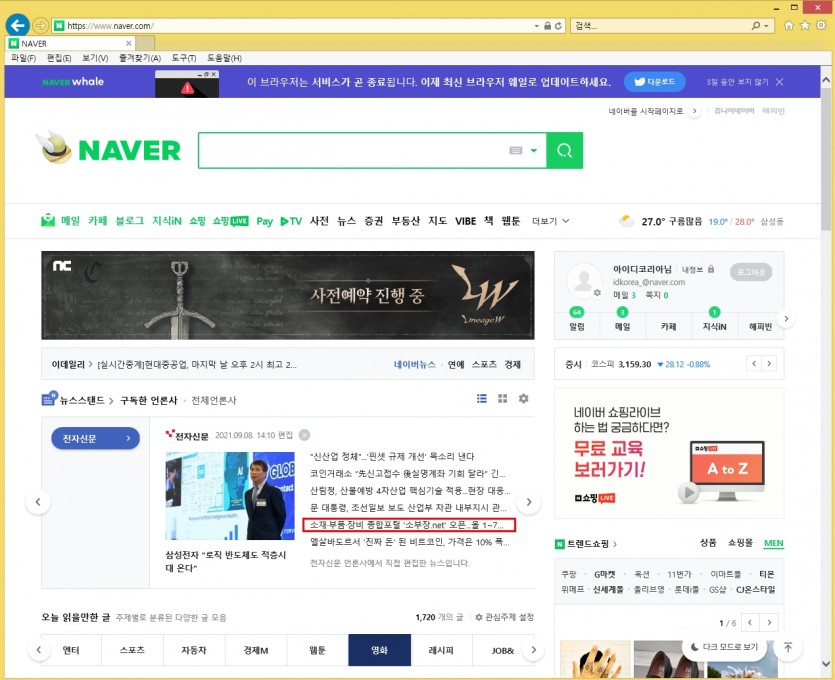Select the MEN tab in trend shopping
Screen dimensions: 835x680
point(773,543)
